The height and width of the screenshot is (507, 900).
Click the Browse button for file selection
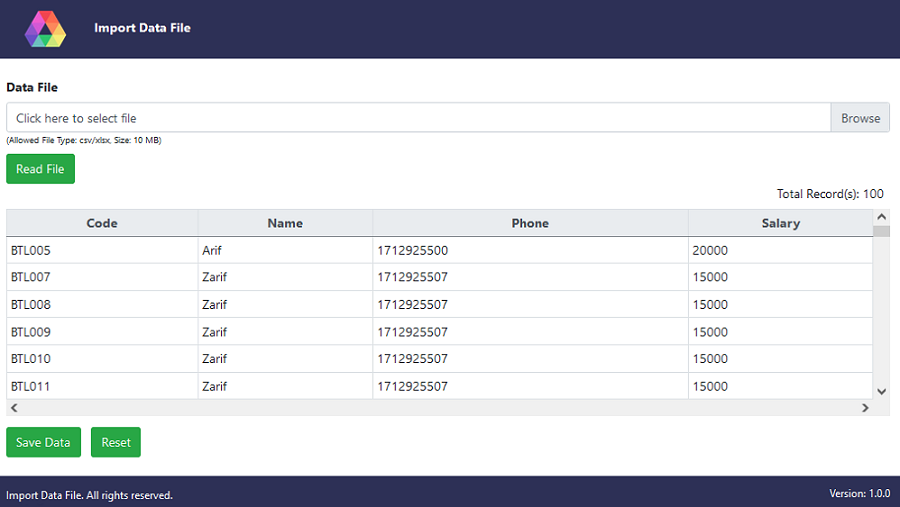click(860, 118)
